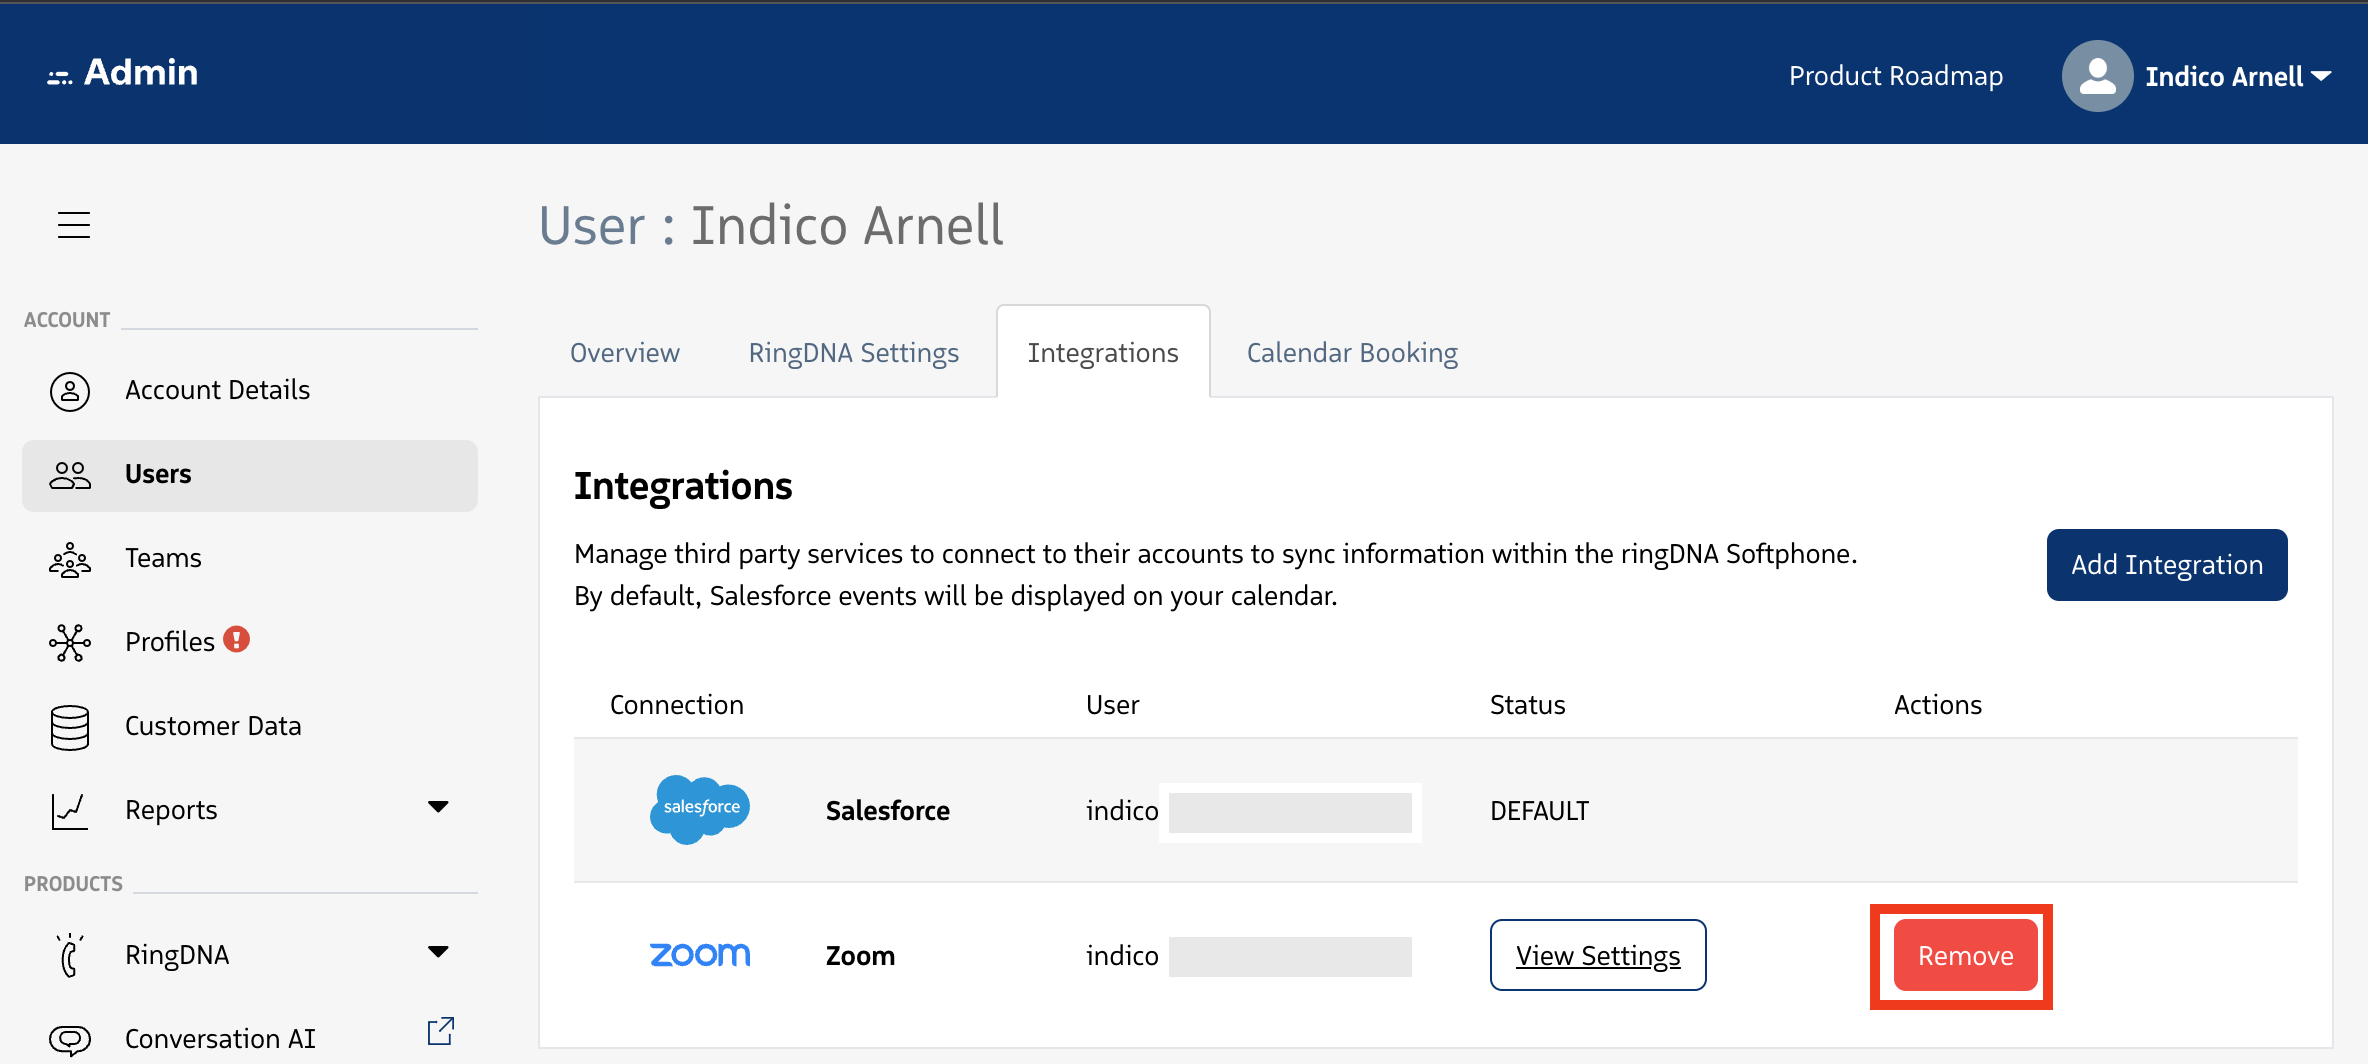Click the Customer Data database icon
This screenshot has height=1064, width=2368.
click(70, 727)
